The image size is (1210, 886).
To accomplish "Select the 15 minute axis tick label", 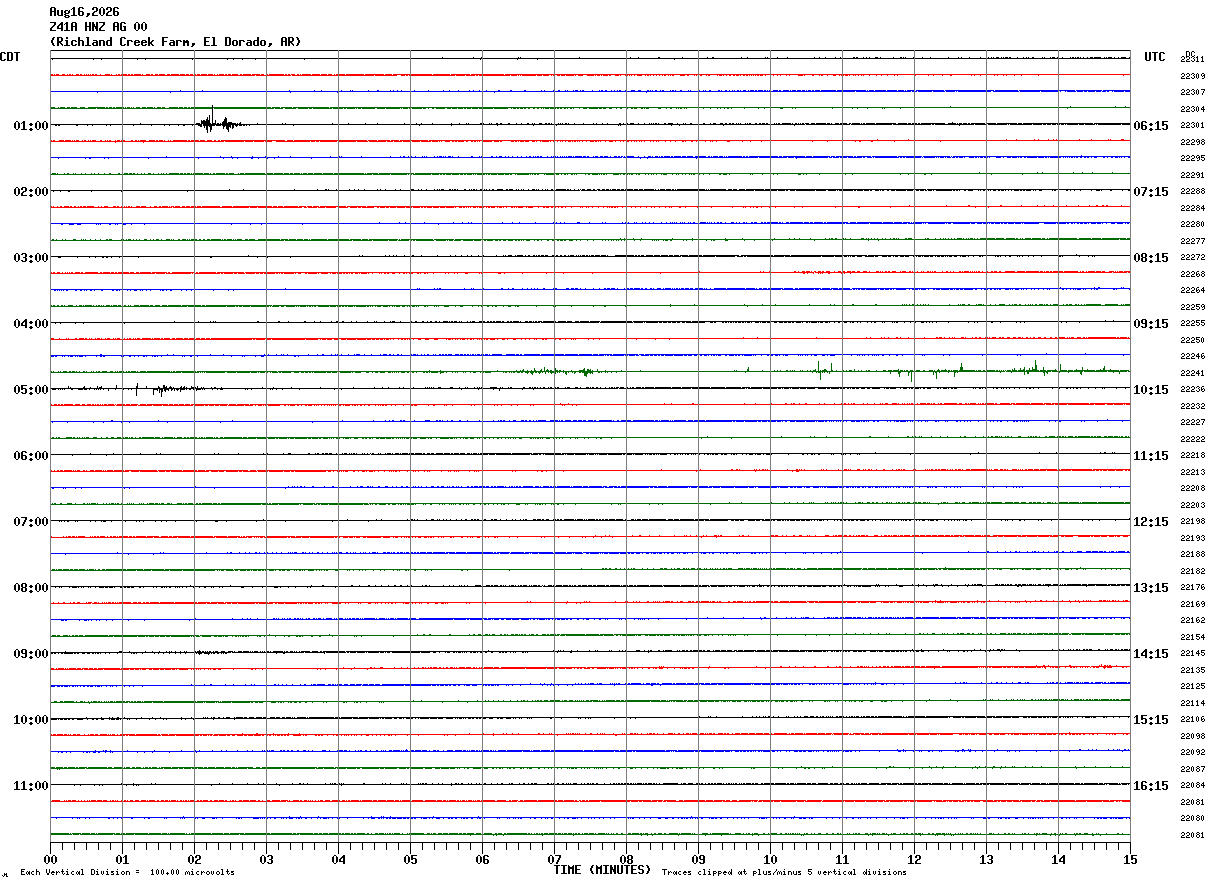I will click(x=1130, y=860).
